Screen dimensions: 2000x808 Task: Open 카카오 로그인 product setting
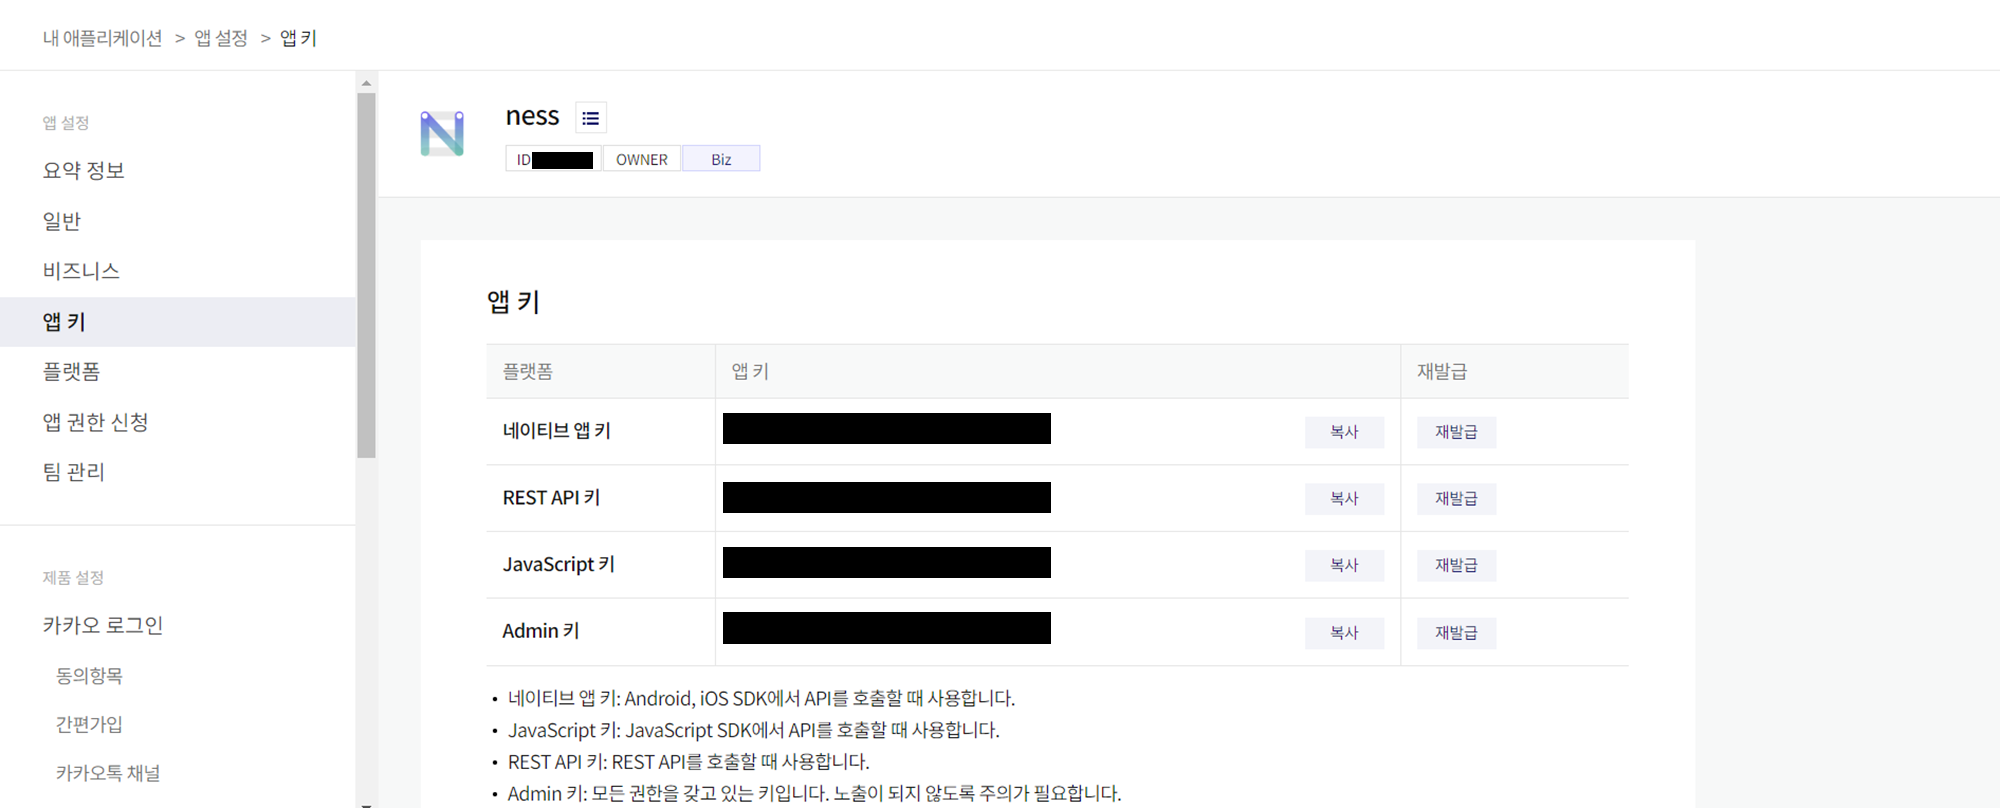(102, 625)
